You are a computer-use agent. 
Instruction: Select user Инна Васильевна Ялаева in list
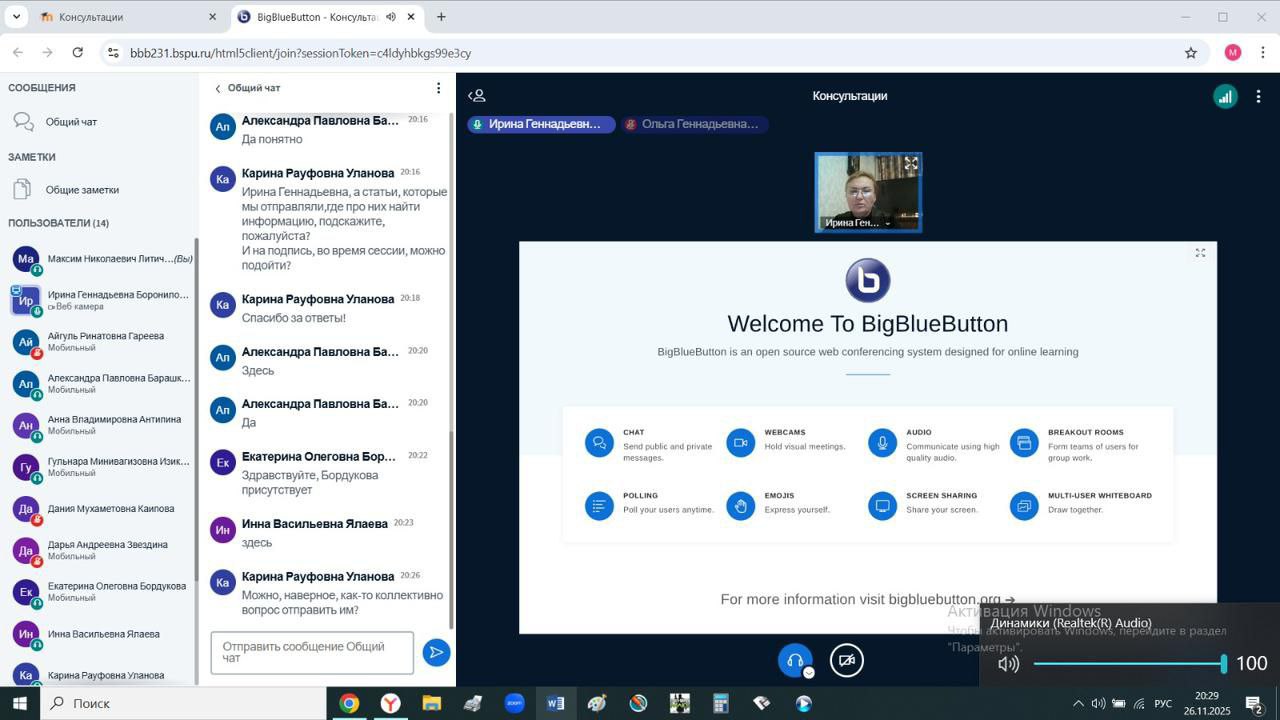103,634
